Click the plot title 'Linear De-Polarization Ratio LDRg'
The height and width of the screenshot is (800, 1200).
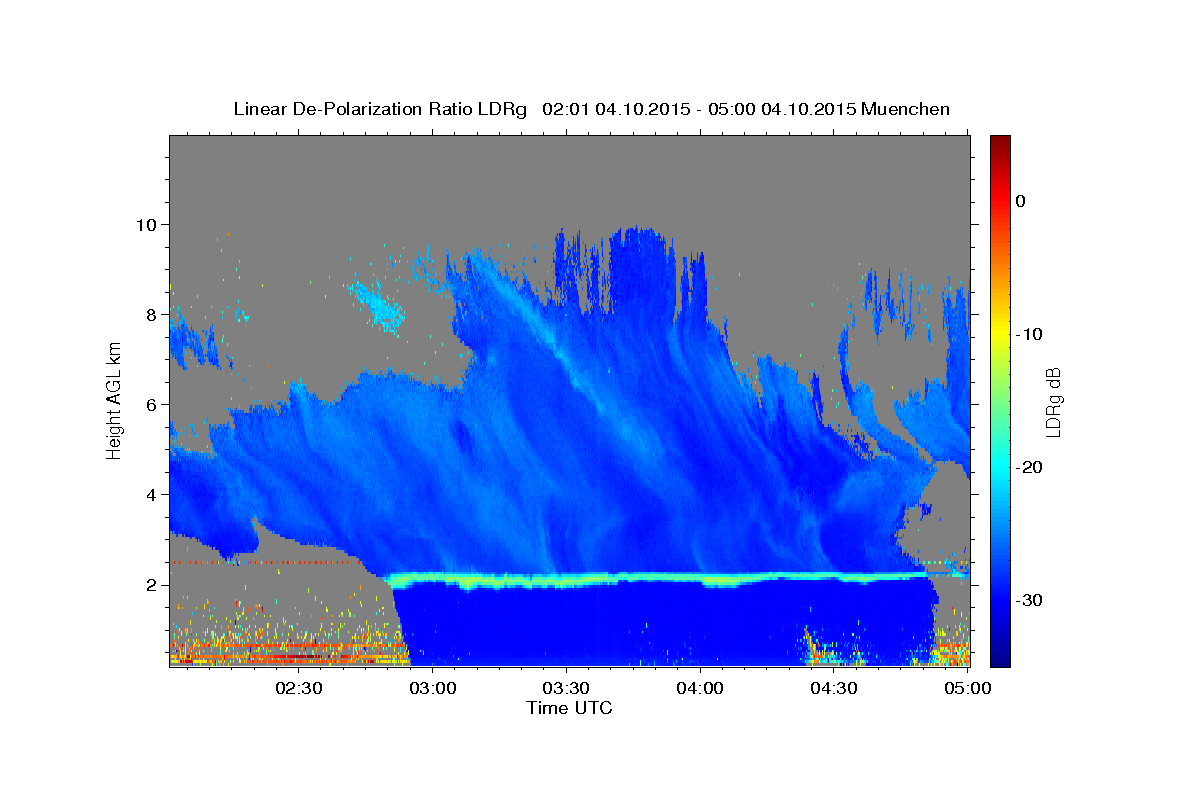point(379,109)
